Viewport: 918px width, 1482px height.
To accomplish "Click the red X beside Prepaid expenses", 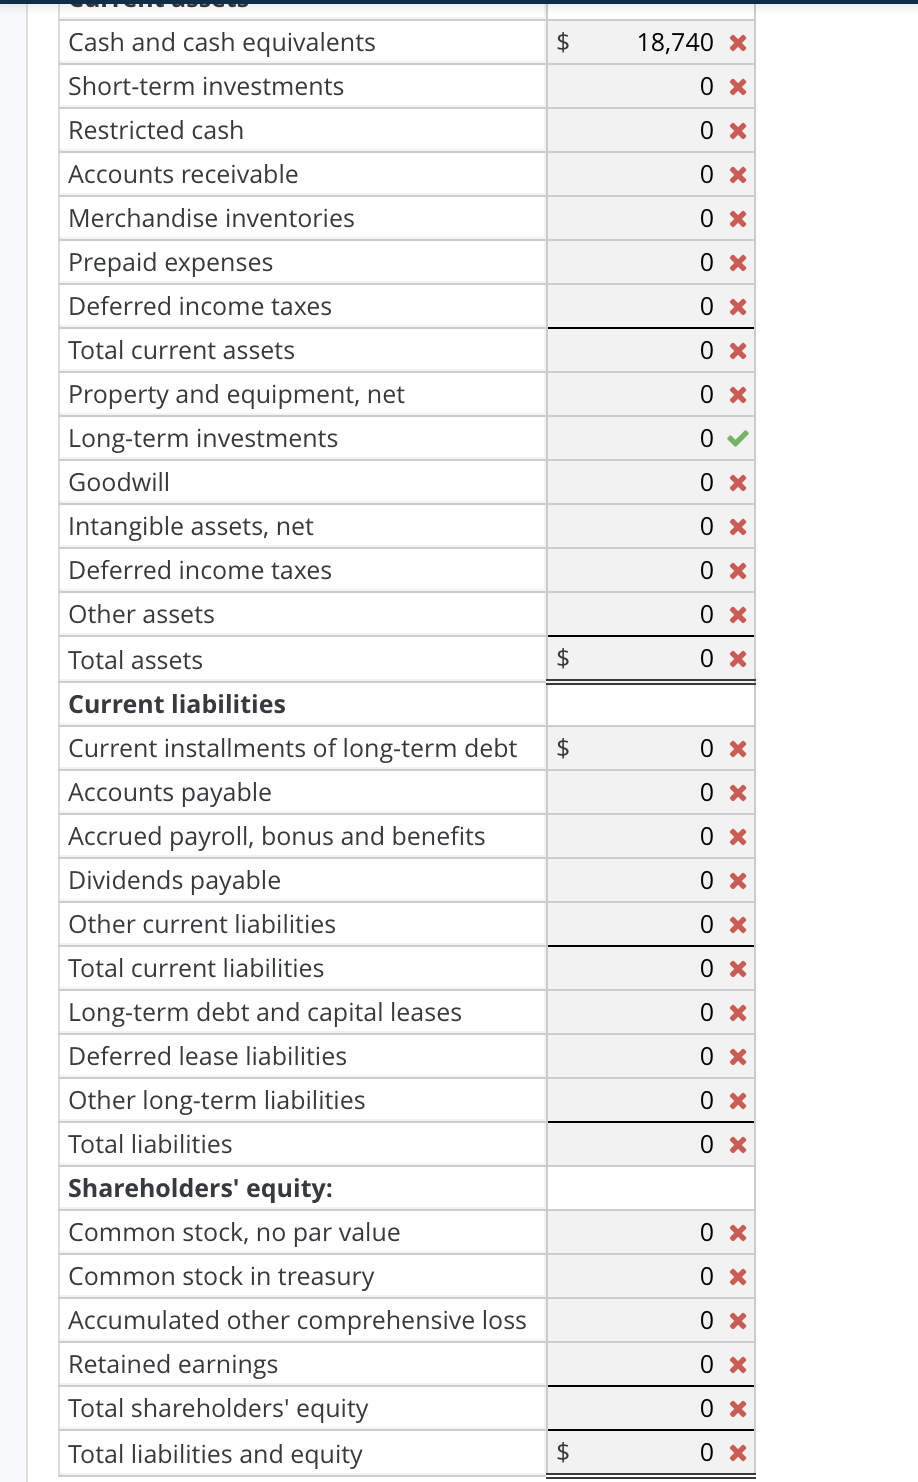I will tap(737, 262).
